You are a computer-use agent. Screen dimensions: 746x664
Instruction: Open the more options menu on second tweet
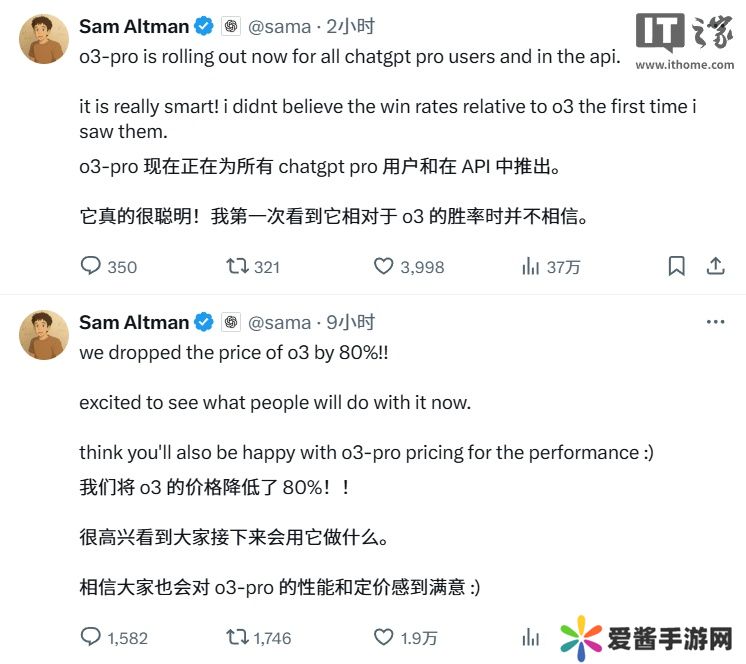pos(716,322)
